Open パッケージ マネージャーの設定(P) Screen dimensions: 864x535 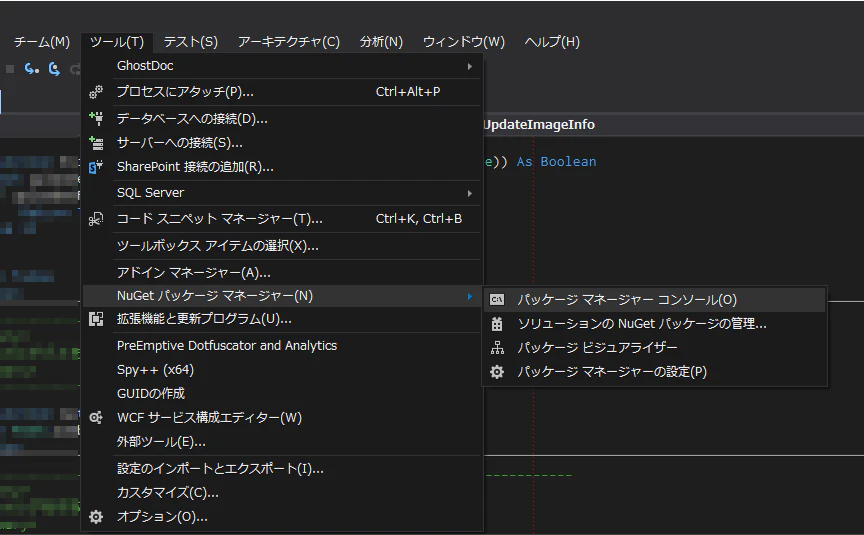click(655, 372)
